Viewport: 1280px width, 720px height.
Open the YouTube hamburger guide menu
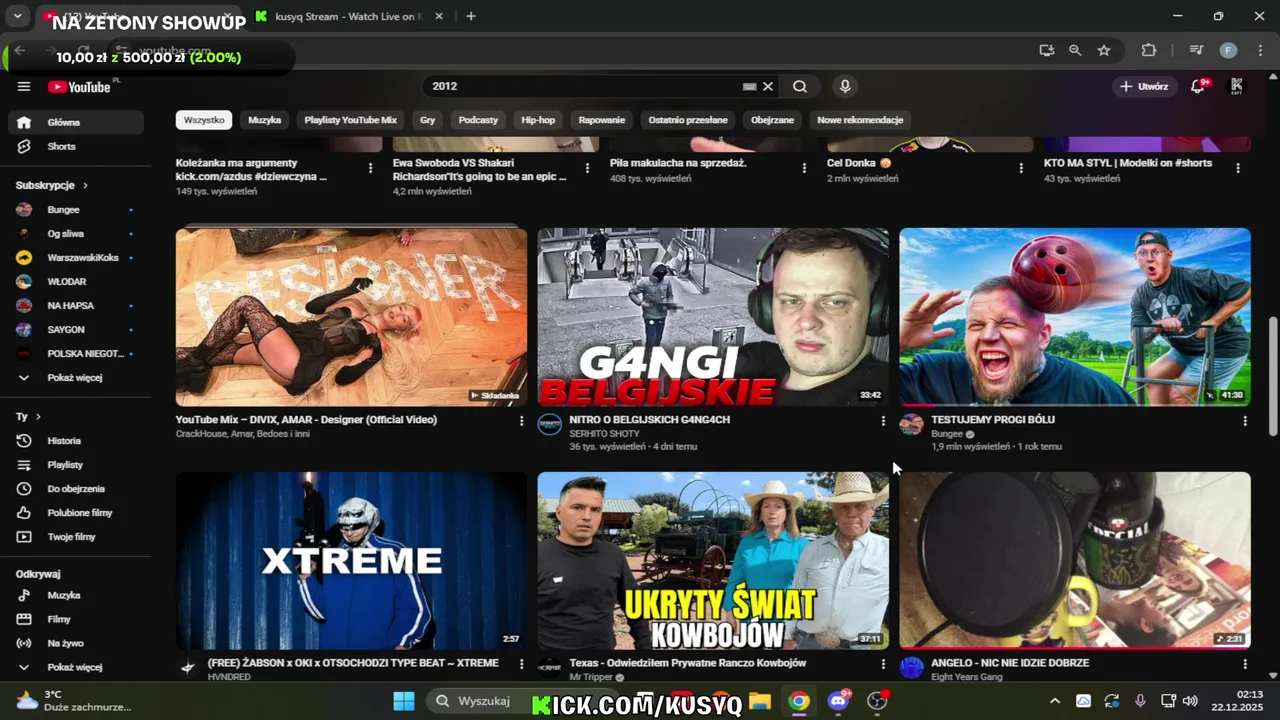tap(24, 87)
